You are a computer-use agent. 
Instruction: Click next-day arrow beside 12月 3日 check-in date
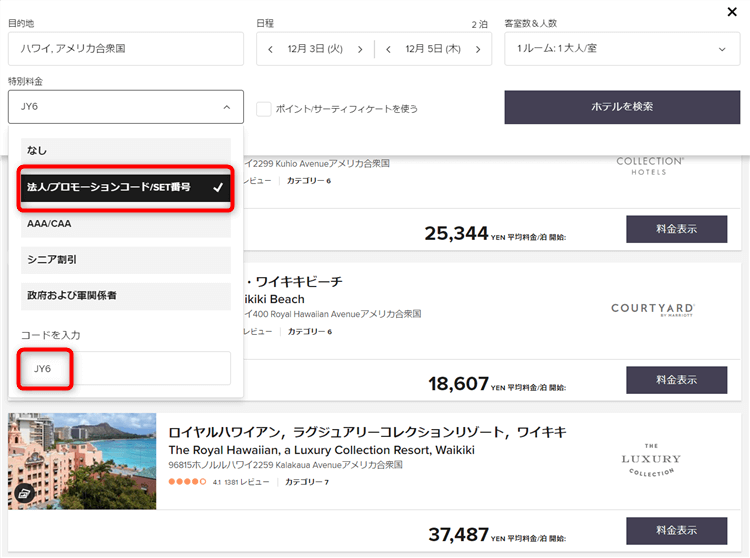pyautogui.click(x=359, y=48)
